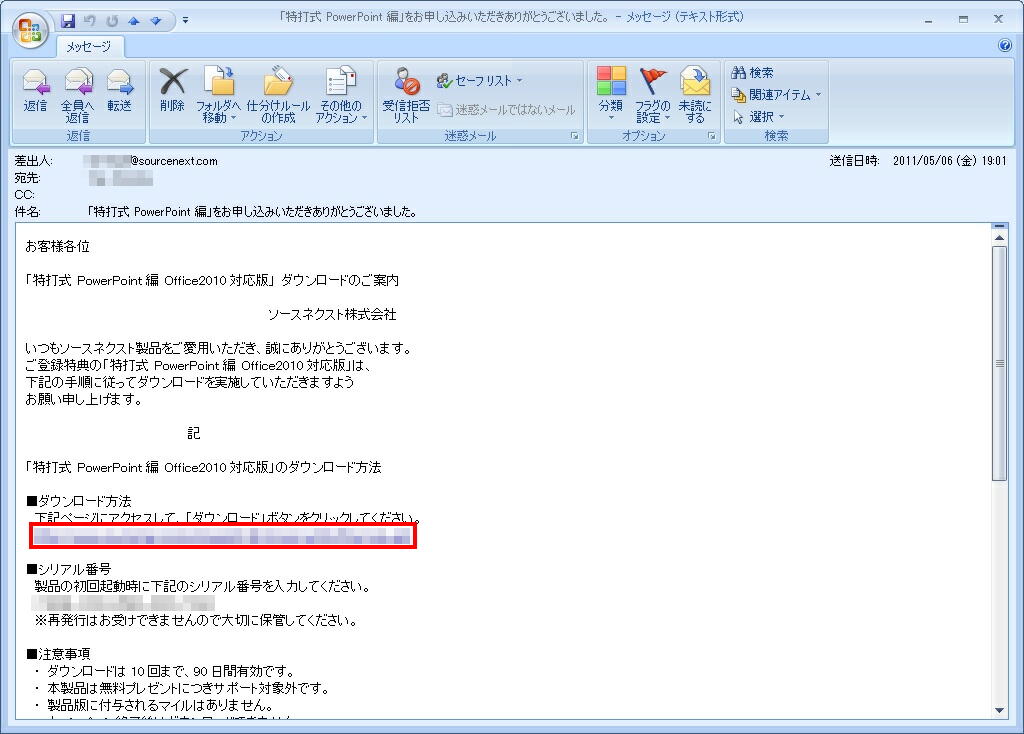The height and width of the screenshot is (734, 1024).
Task: Click the blurred serial number text
Action: [x=123, y=603]
